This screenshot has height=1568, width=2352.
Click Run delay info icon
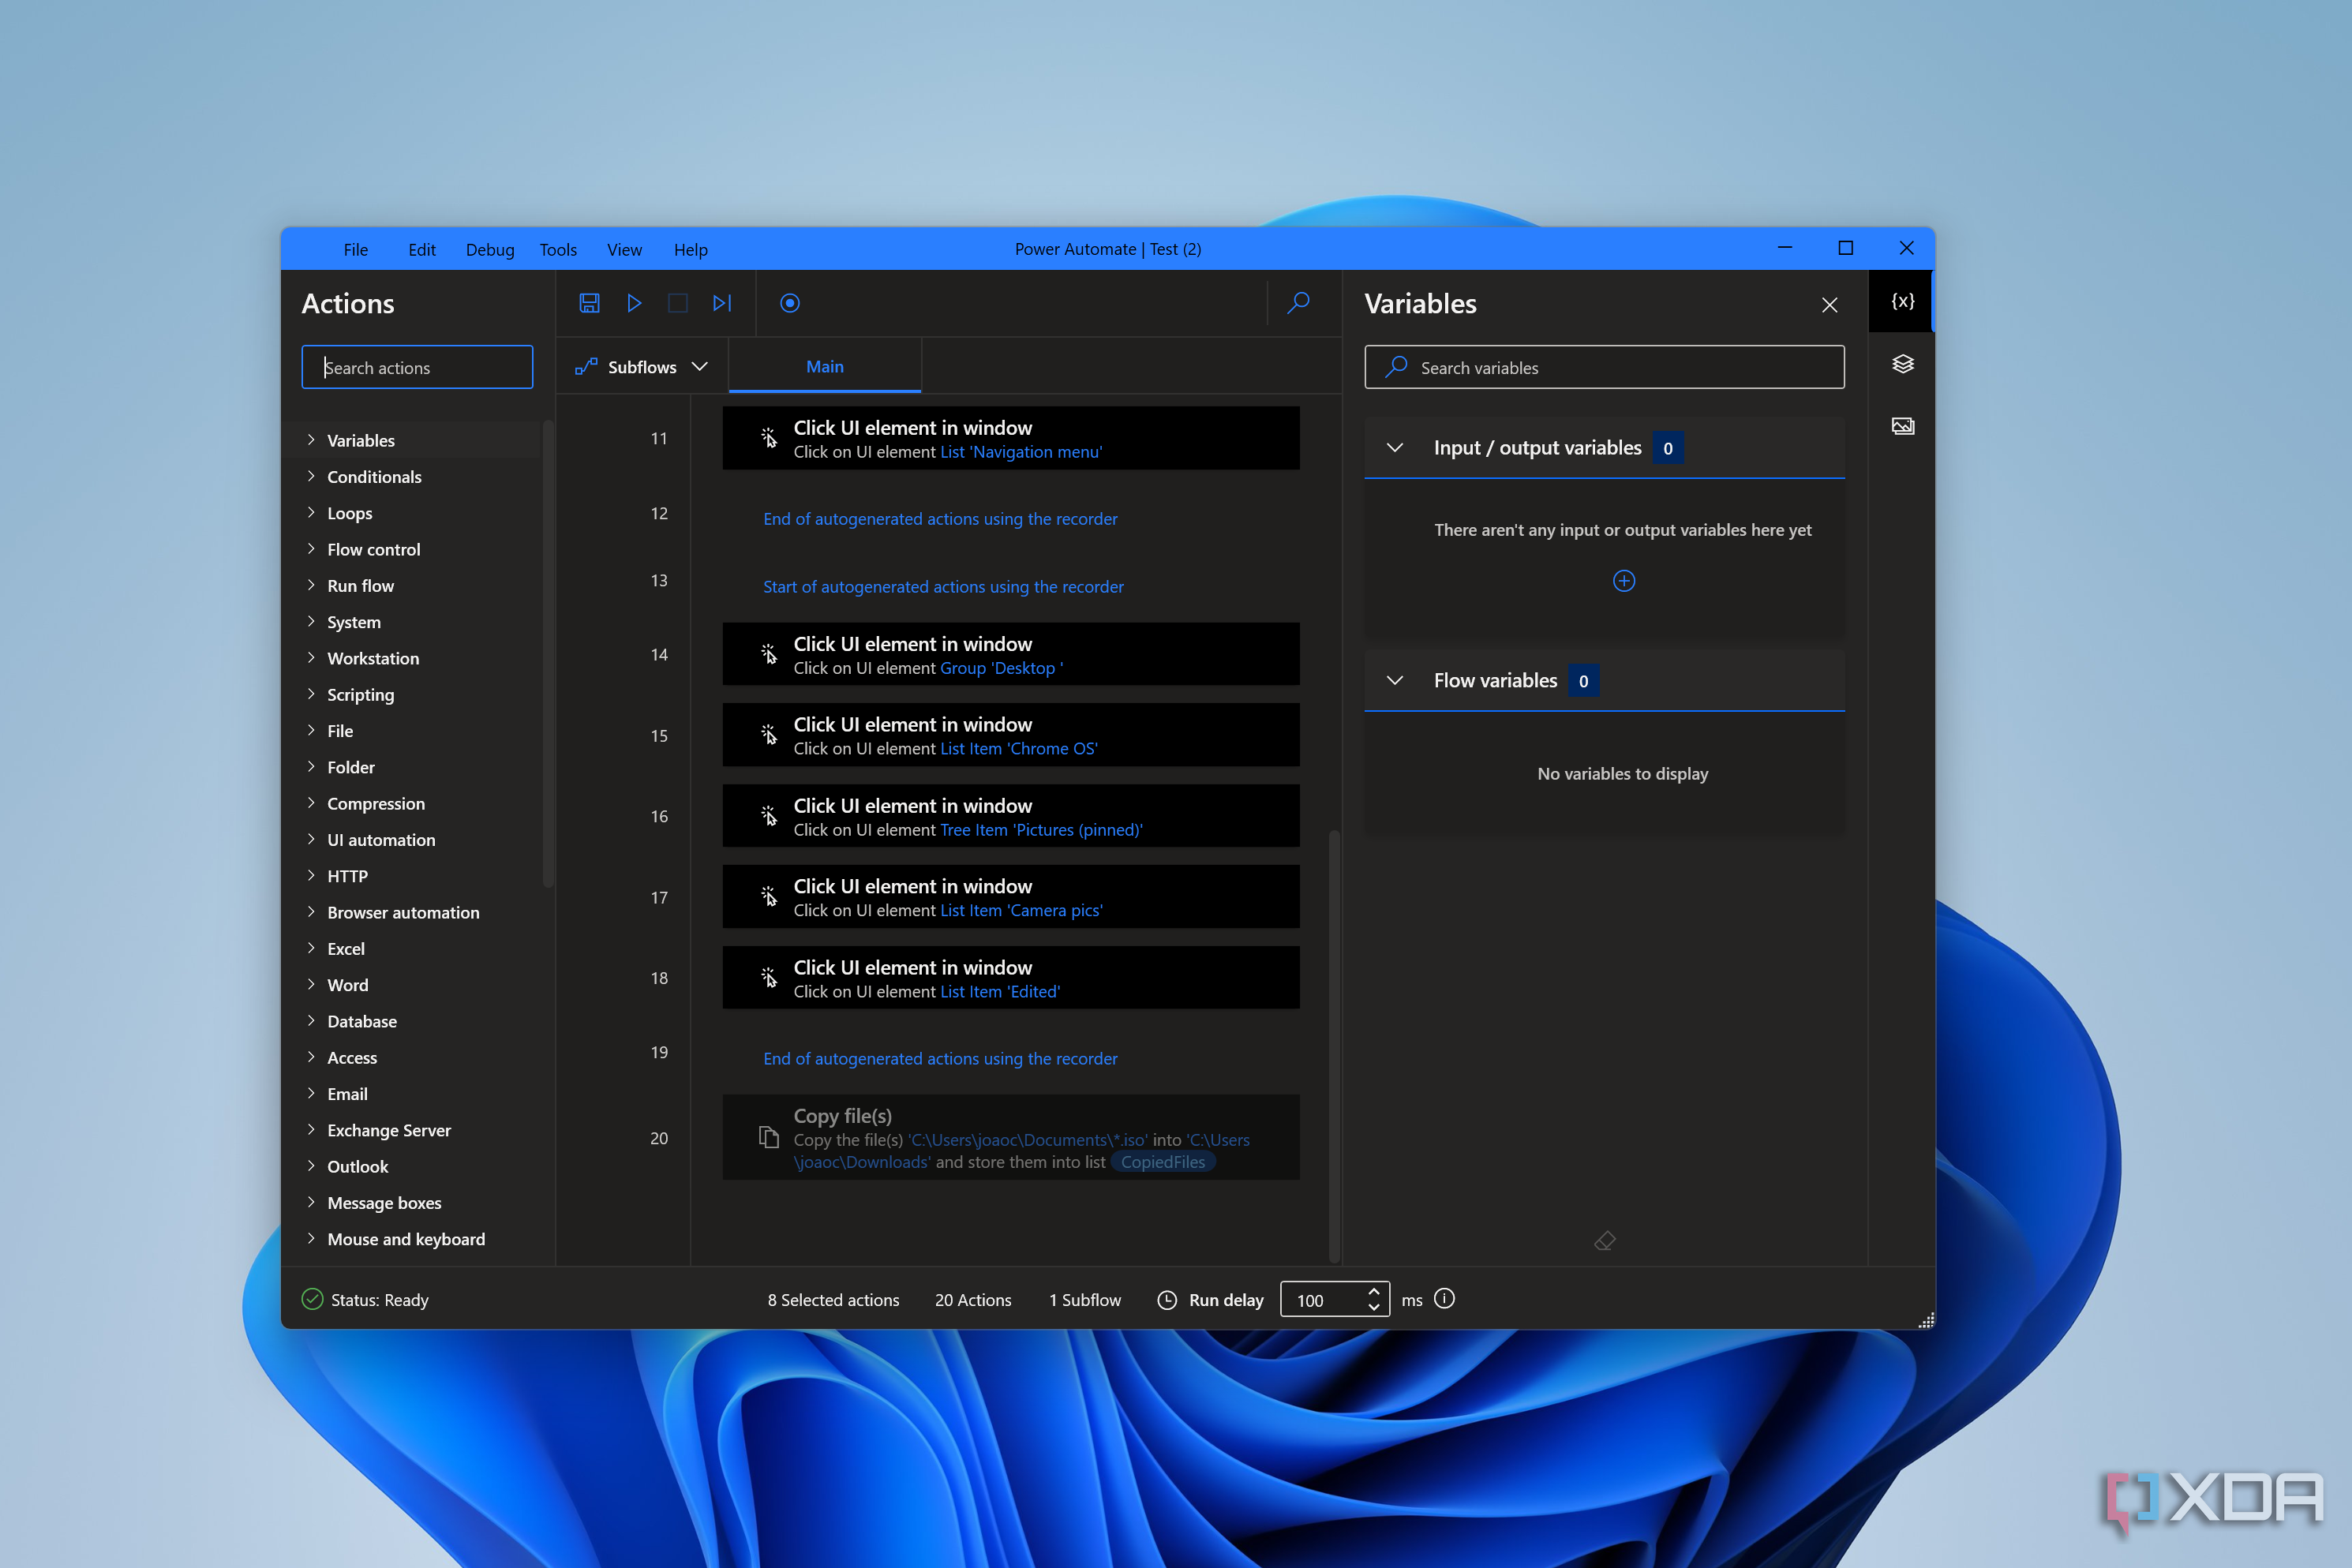click(x=1444, y=1299)
